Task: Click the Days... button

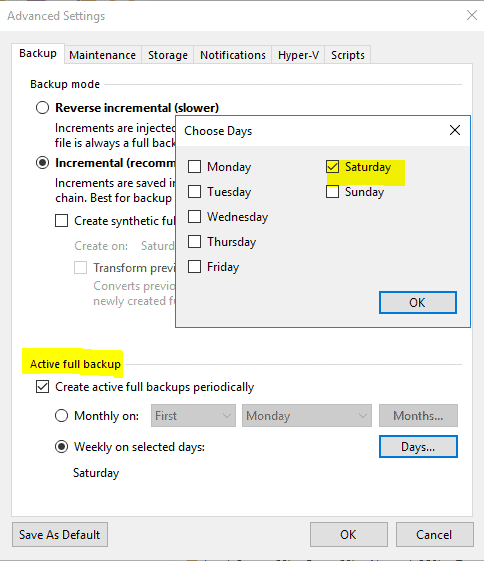Action: click(x=418, y=447)
